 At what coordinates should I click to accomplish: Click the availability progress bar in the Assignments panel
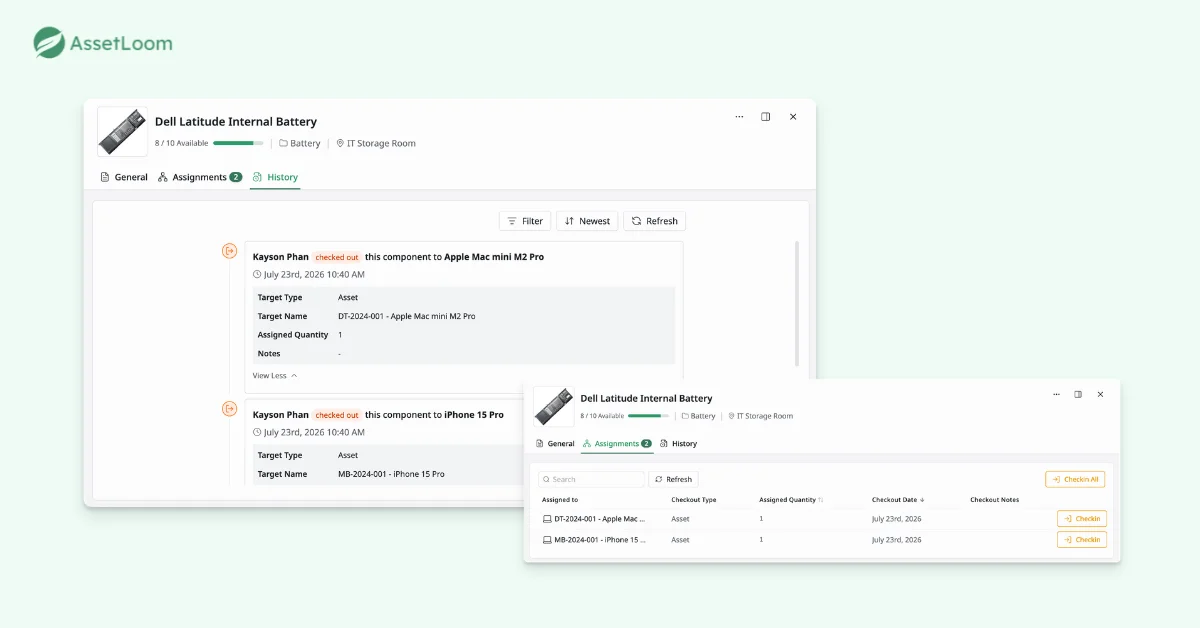click(x=649, y=416)
